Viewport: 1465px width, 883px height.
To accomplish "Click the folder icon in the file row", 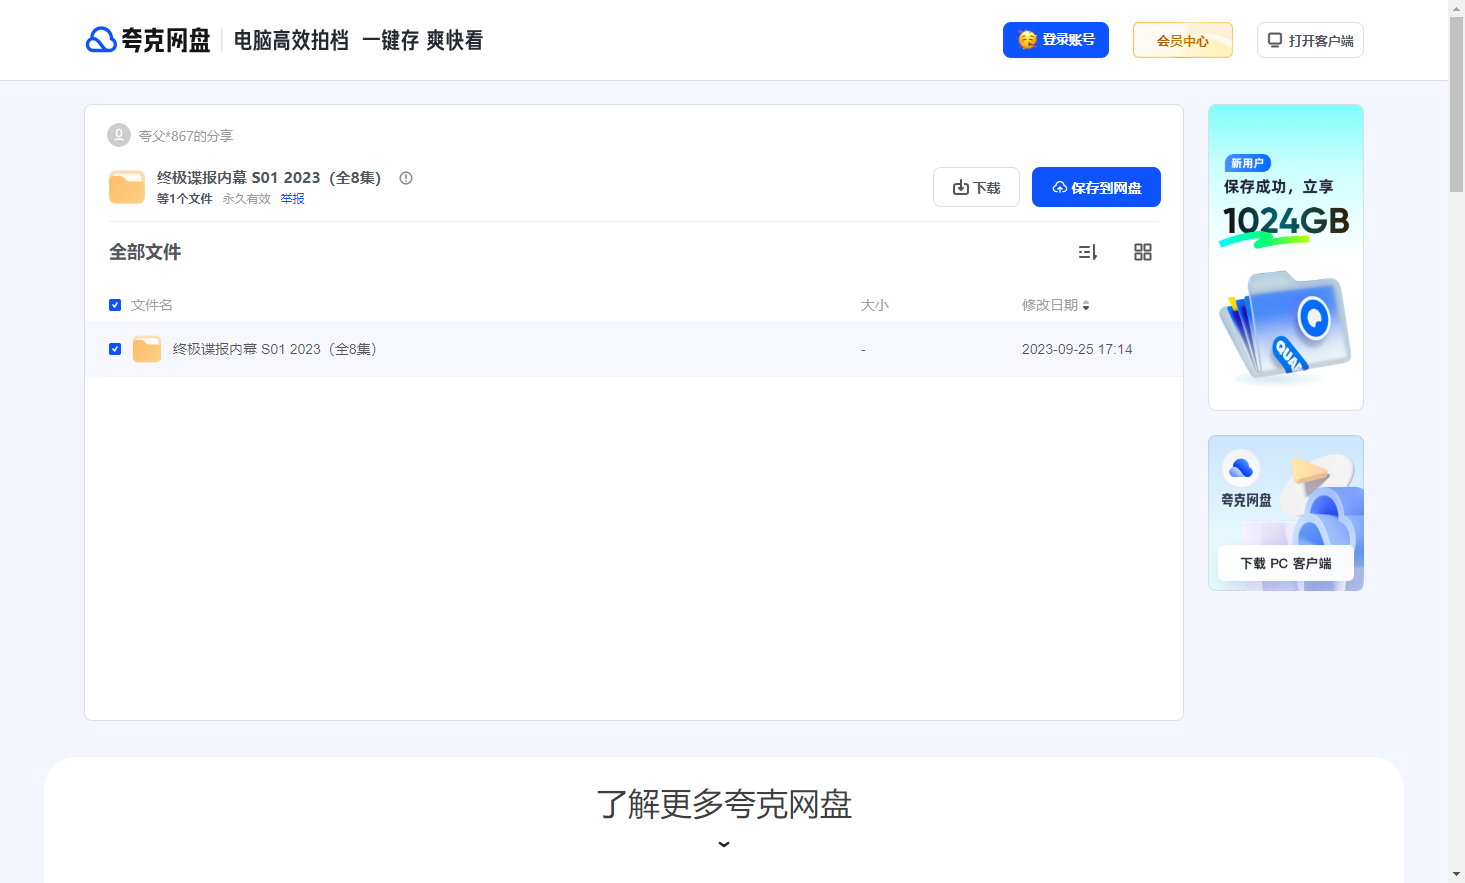I will (x=147, y=349).
